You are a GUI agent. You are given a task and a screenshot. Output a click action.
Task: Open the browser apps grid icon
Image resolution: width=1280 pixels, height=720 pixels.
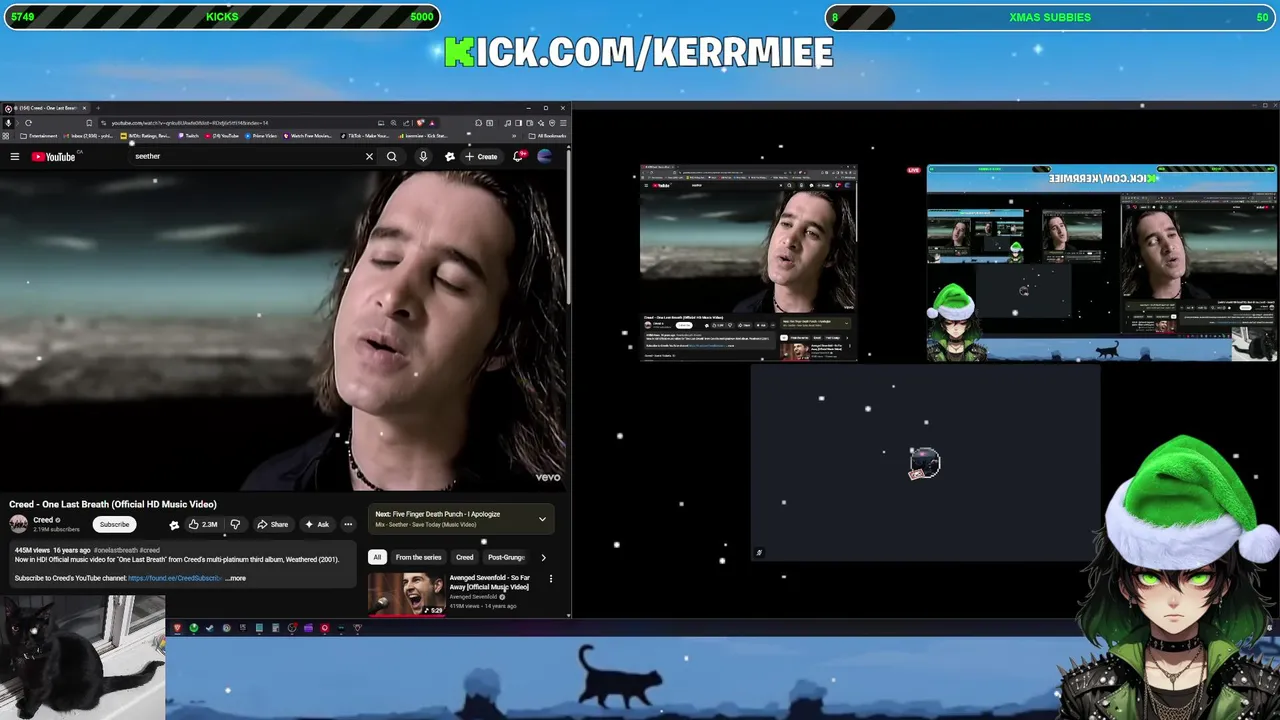pyautogui.click(x=6, y=136)
